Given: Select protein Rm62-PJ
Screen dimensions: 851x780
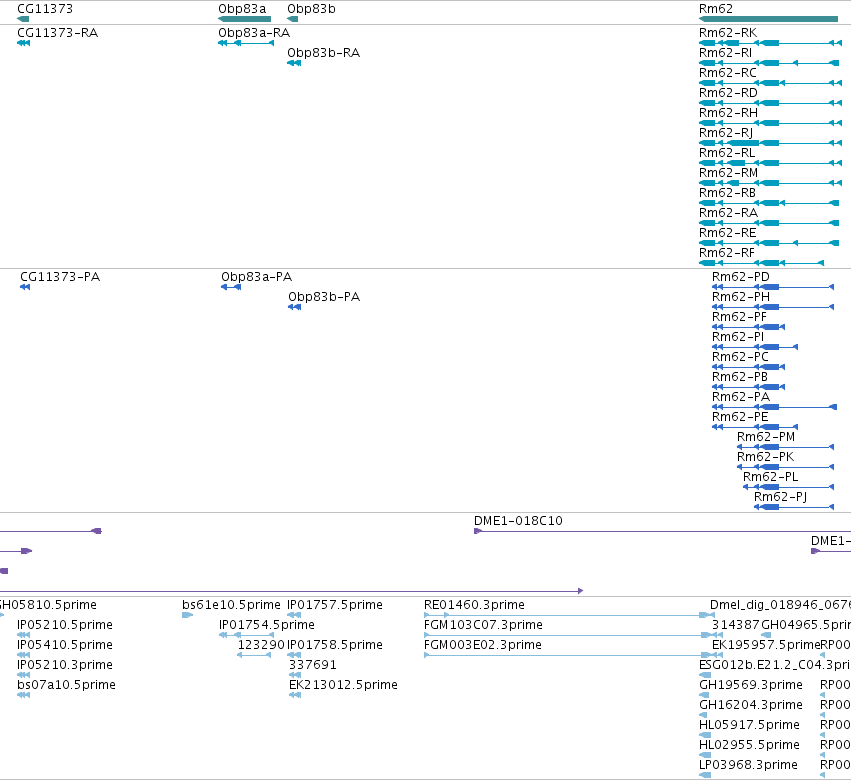Looking at the screenshot, I should (794, 508).
